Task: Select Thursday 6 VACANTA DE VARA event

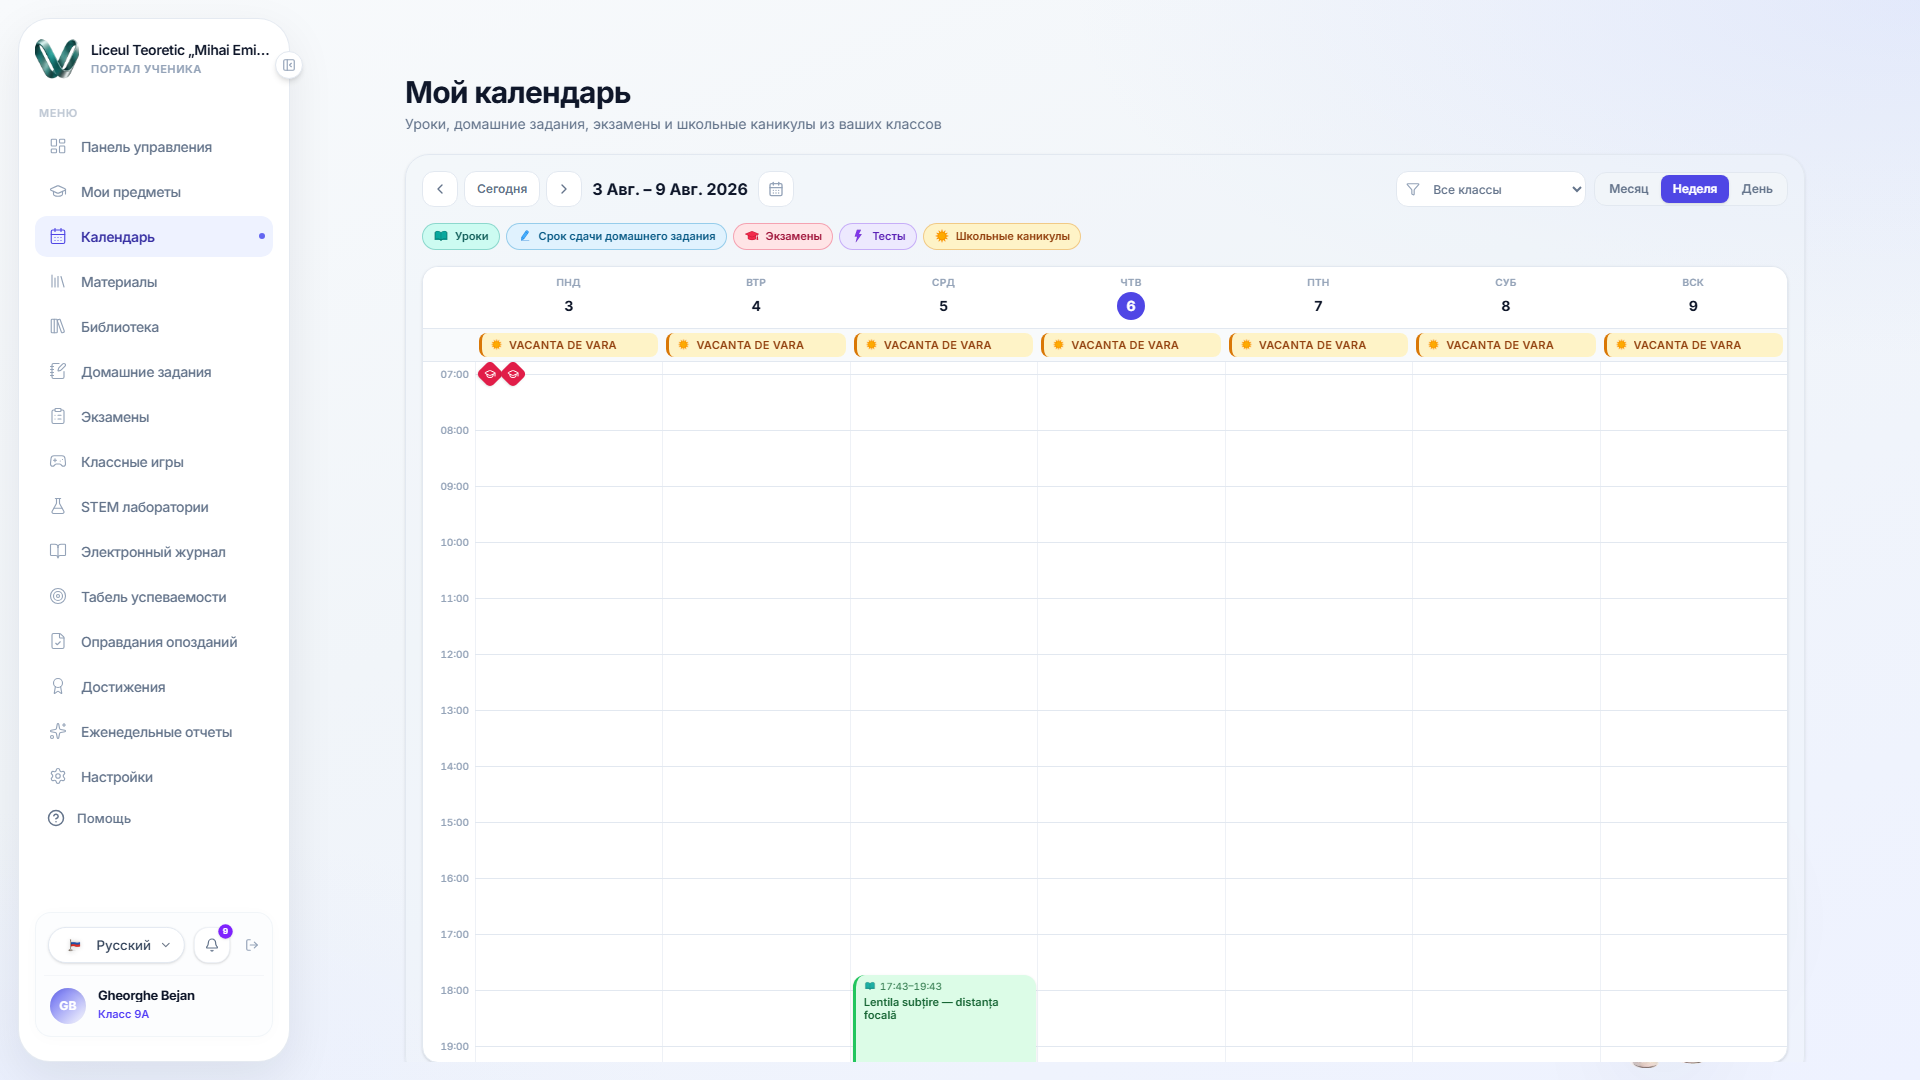Action: click(x=1130, y=345)
